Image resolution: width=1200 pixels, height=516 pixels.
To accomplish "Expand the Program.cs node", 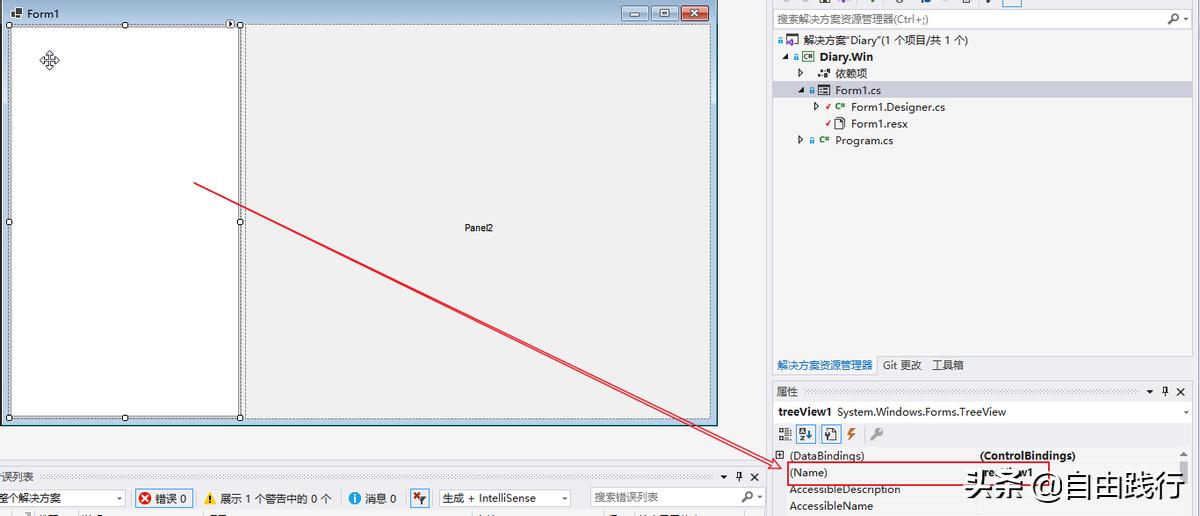I will [x=801, y=140].
